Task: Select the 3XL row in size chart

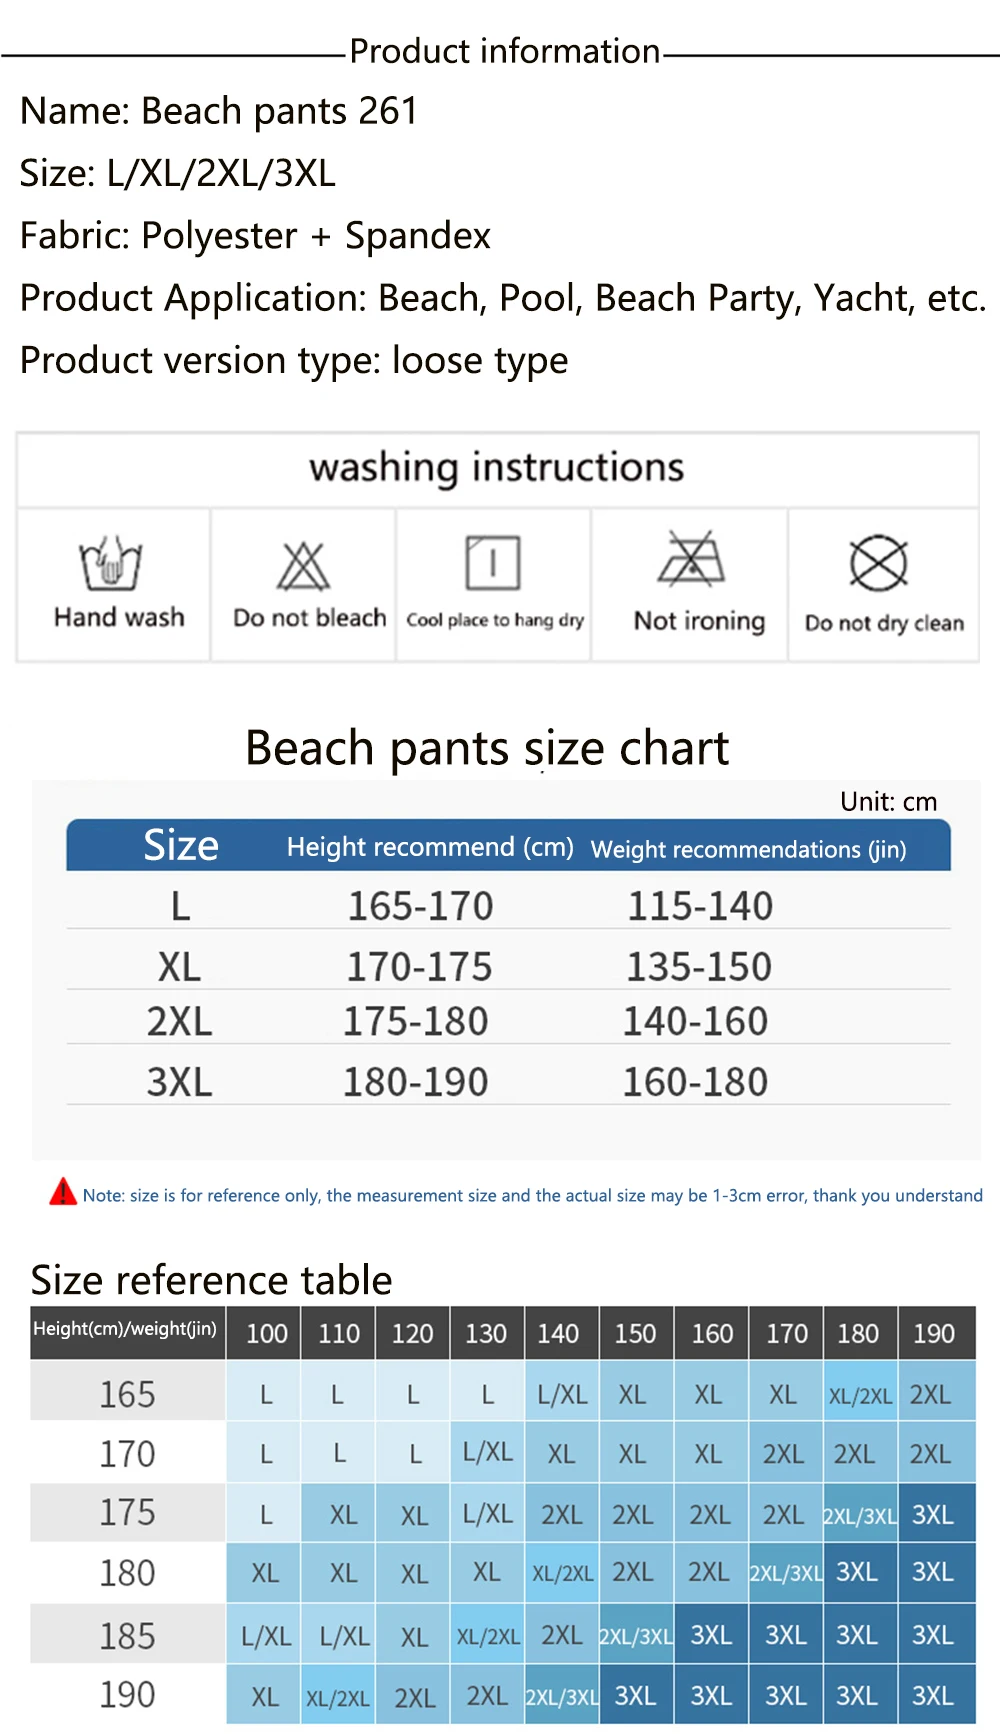Action: click(508, 1081)
